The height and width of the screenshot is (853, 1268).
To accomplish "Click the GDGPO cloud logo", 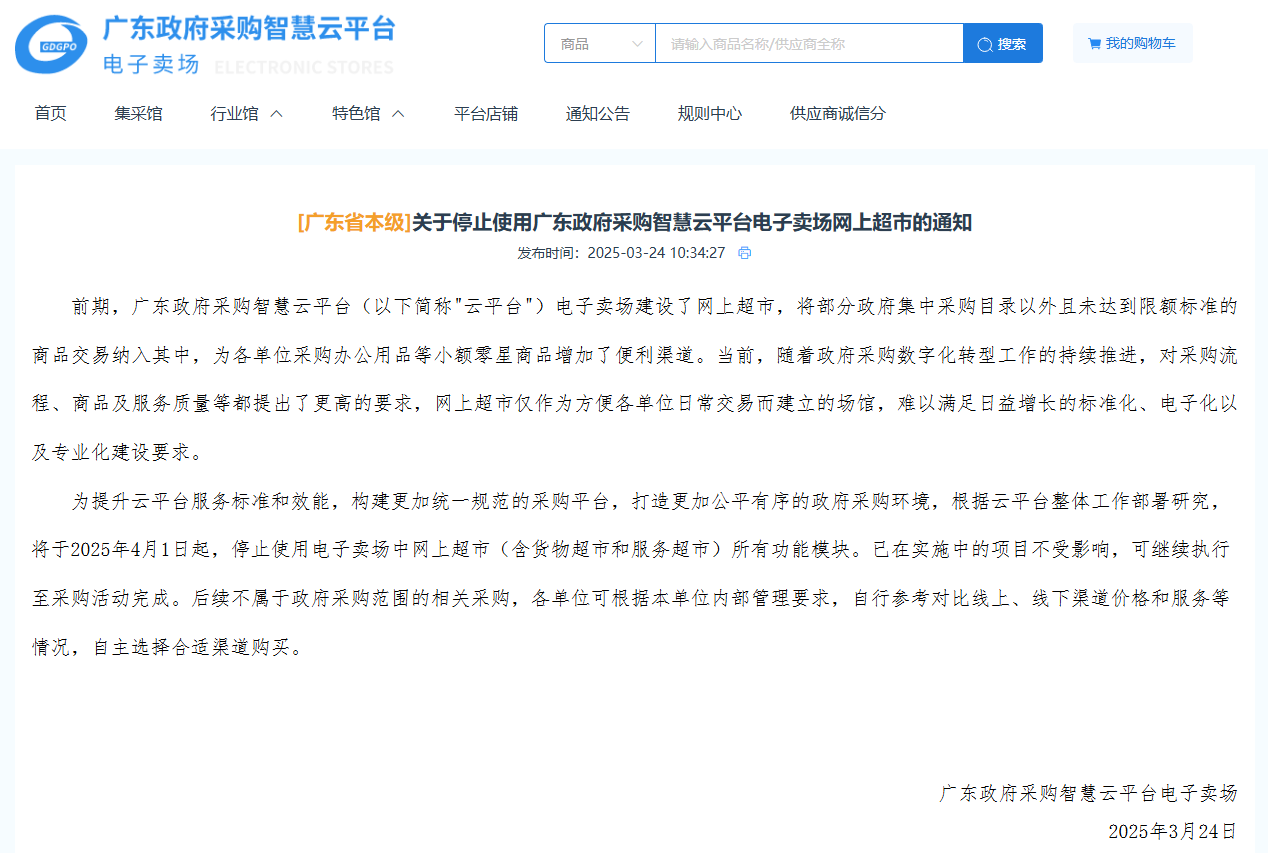I will [51, 45].
